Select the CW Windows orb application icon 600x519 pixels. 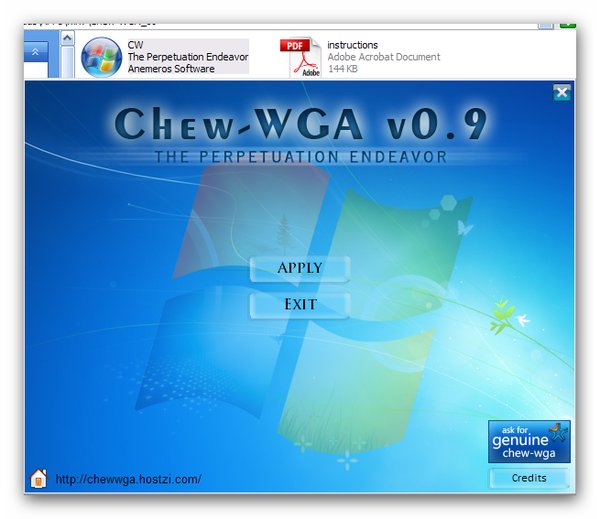pyautogui.click(x=101, y=57)
